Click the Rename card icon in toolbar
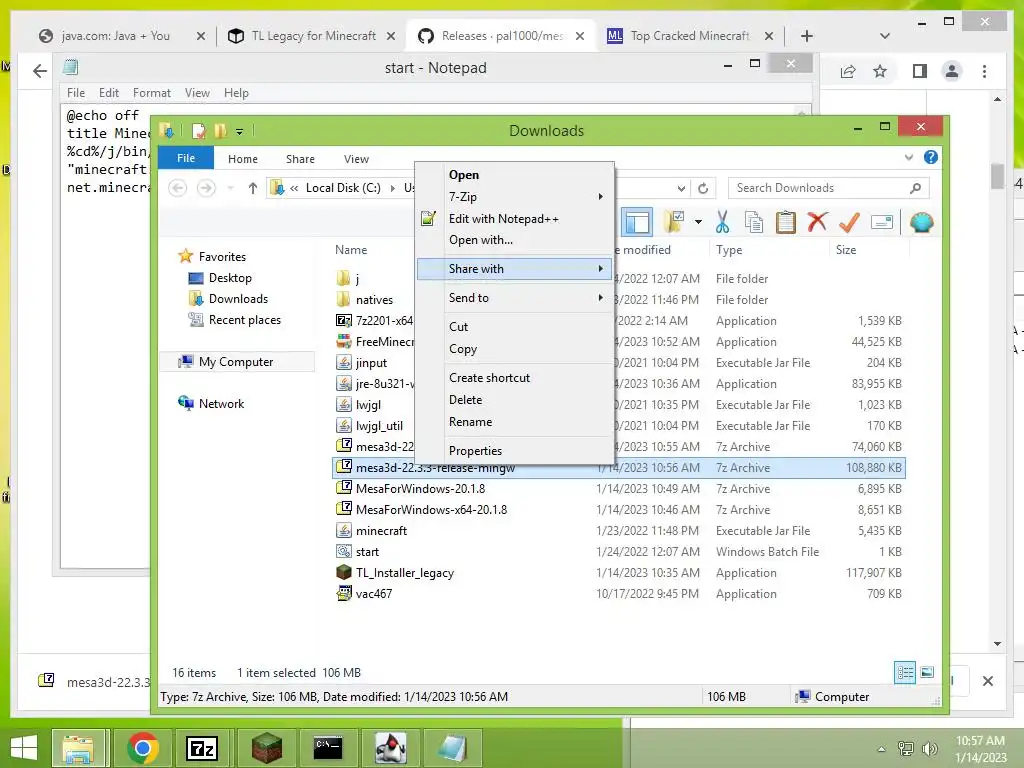Image resolution: width=1024 pixels, height=768 pixels. pyautogui.click(x=882, y=222)
